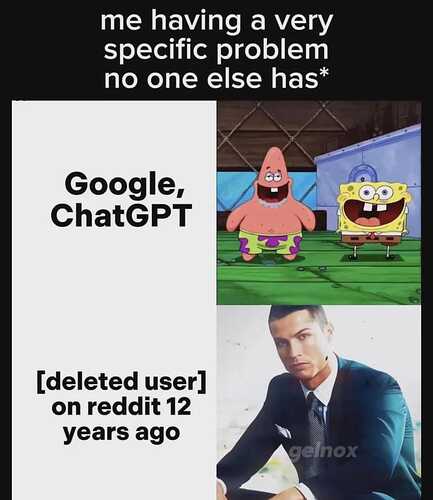Click the 'ChatGPT' label text
Screen dimensions: 433x500
pos(121,215)
